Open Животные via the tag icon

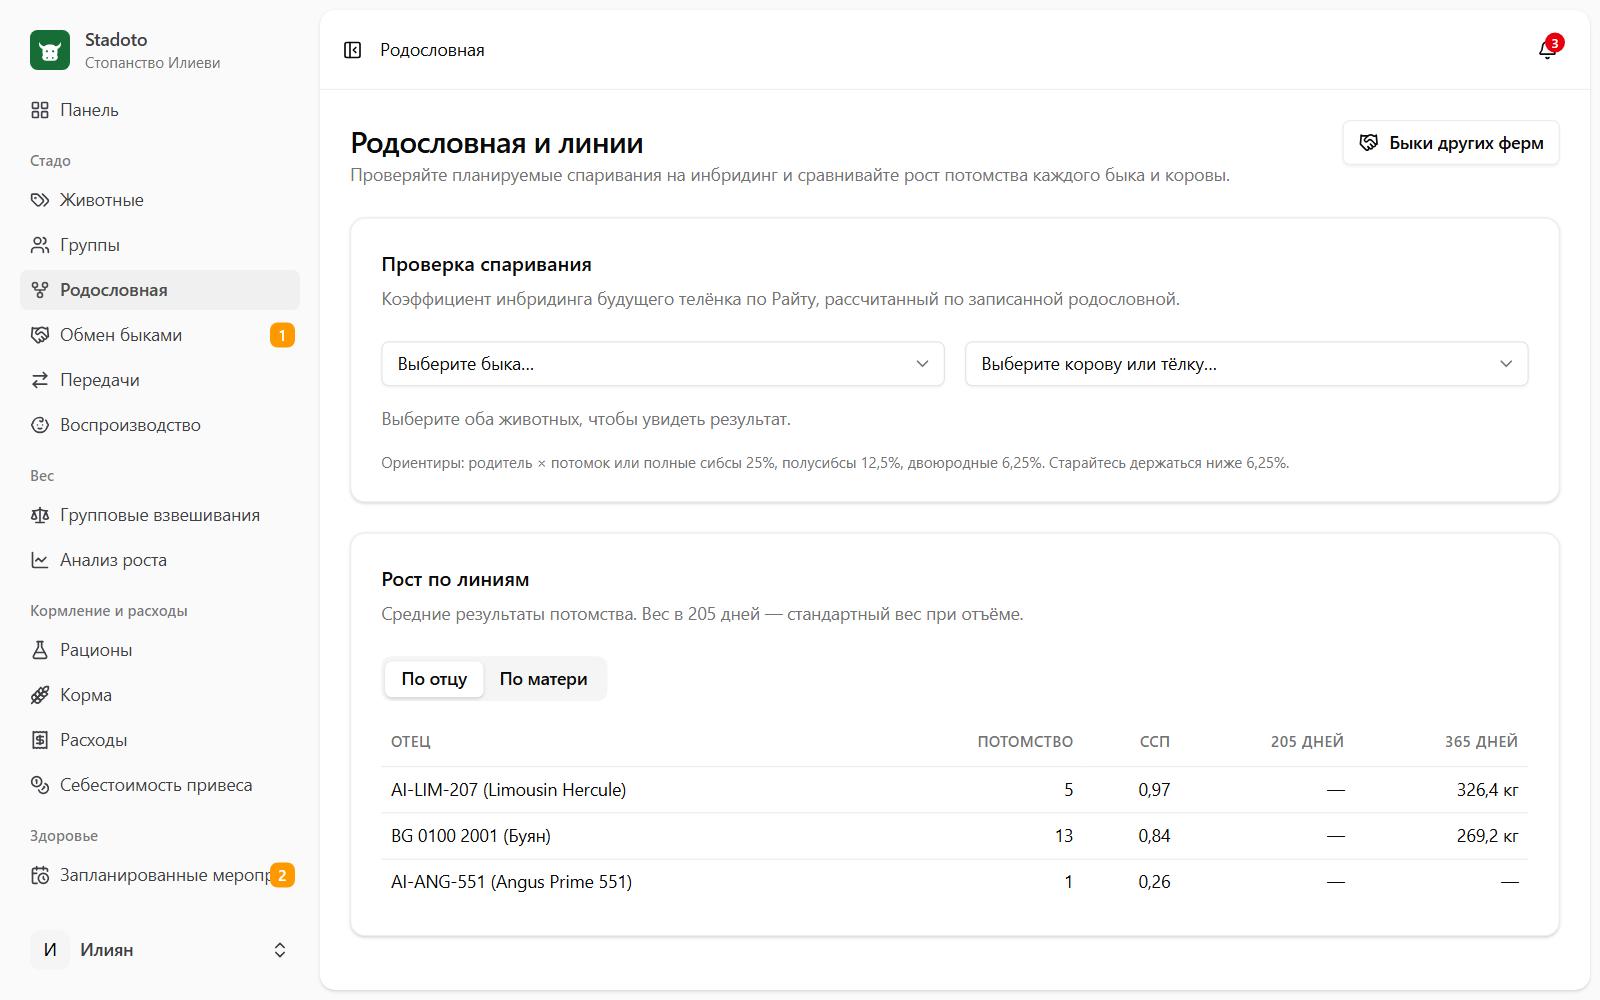point(40,200)
